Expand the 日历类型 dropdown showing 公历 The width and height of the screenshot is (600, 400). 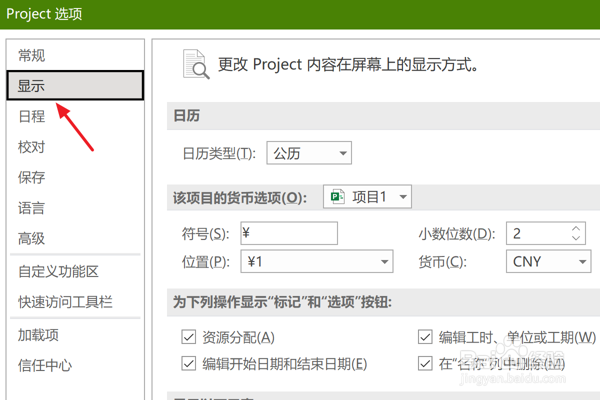309,153
